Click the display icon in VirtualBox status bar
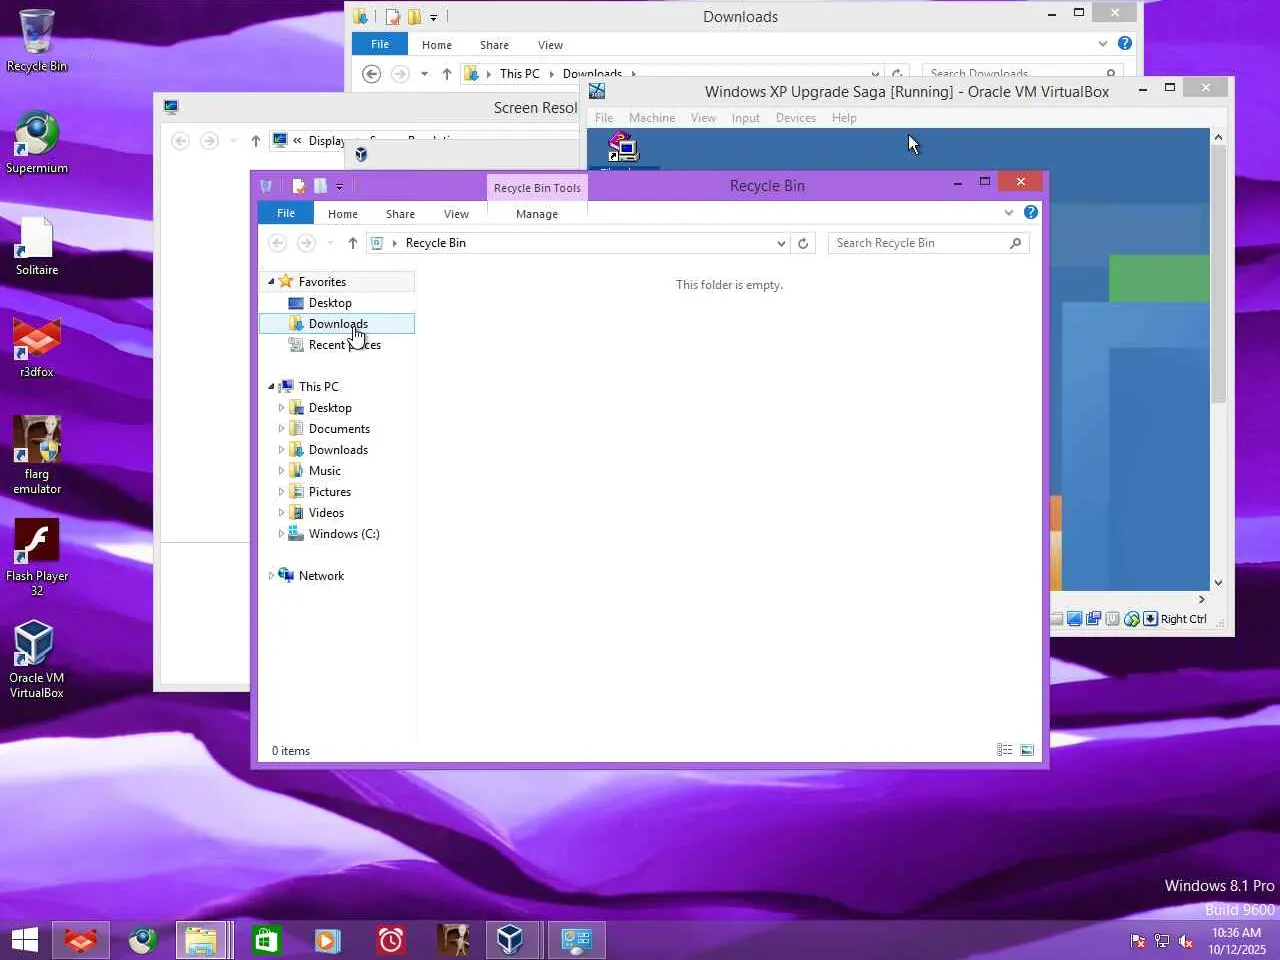 point(1075,619)
